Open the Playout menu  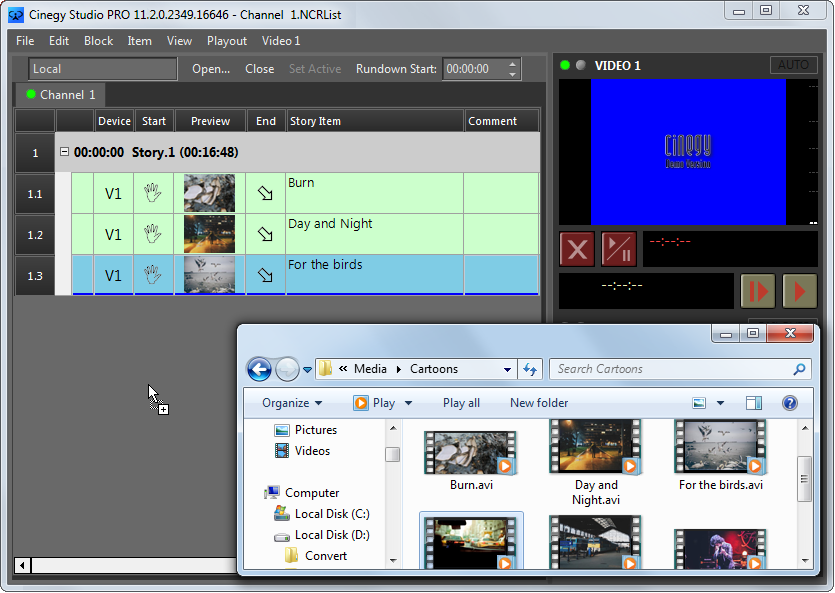pyautogui.click(x=227, y=41)
